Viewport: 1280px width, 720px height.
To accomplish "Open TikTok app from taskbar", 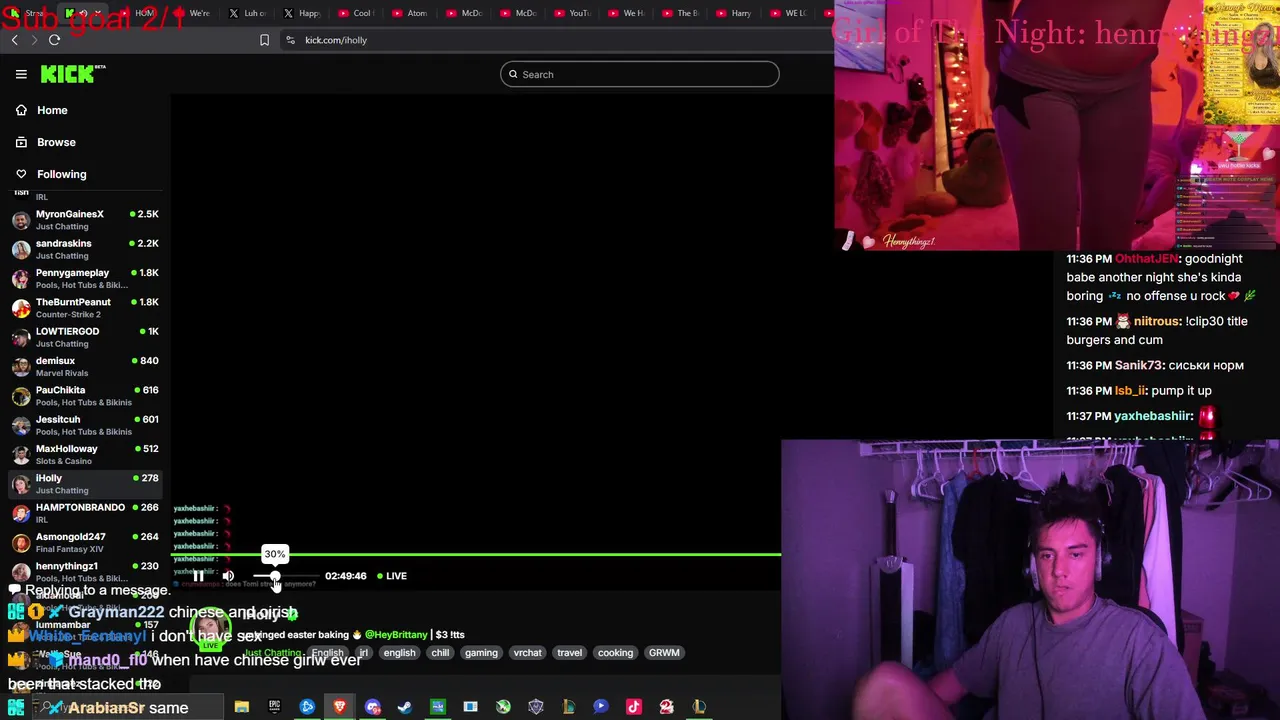I will coord(634,707).
